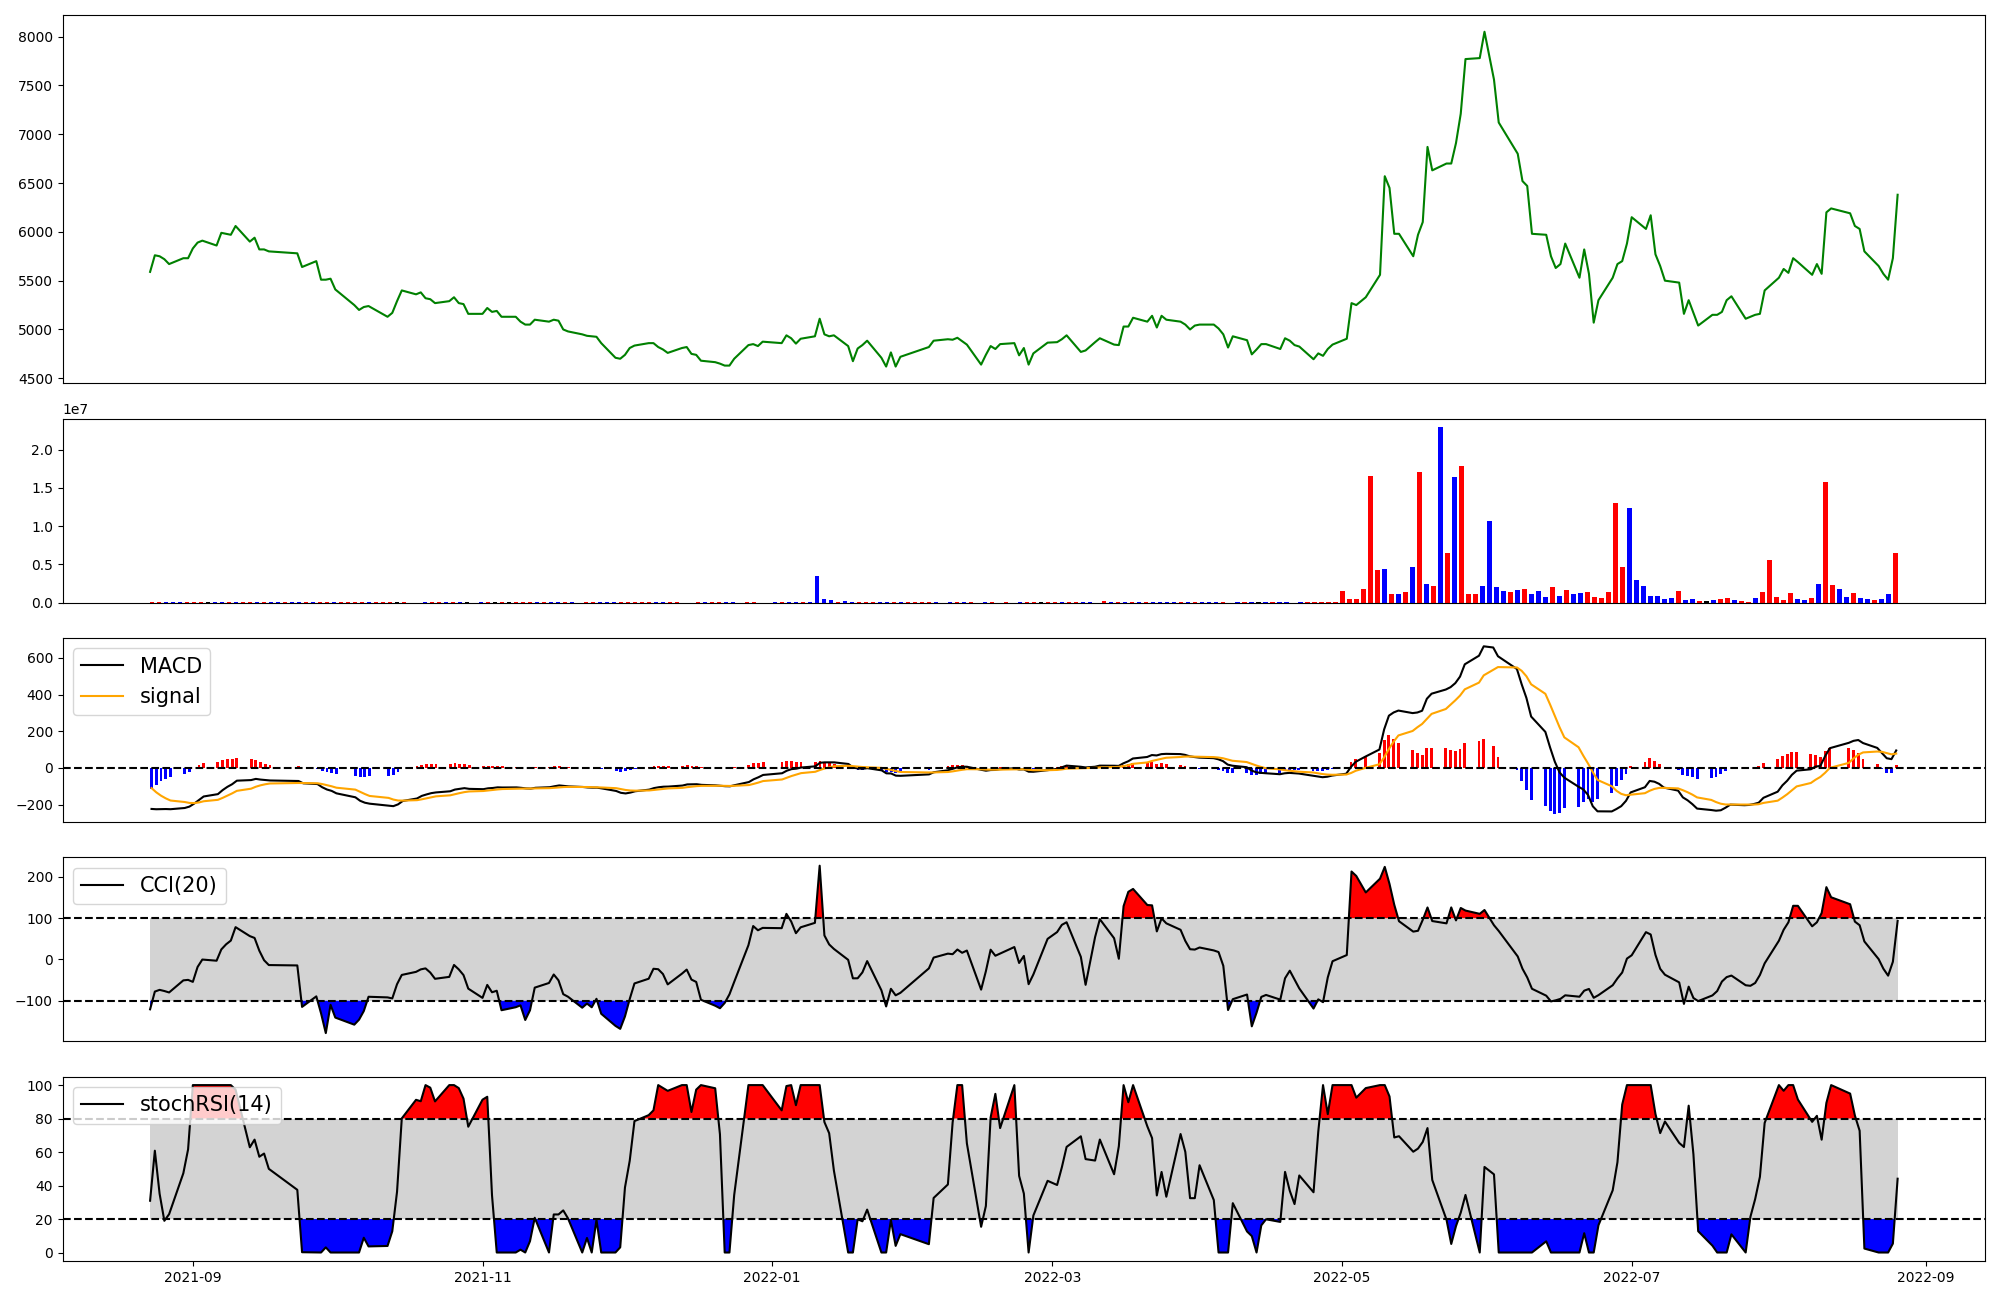Click the MACD legend label
The width and height of the screenshot is (2000, 1300).
point(170,666)
